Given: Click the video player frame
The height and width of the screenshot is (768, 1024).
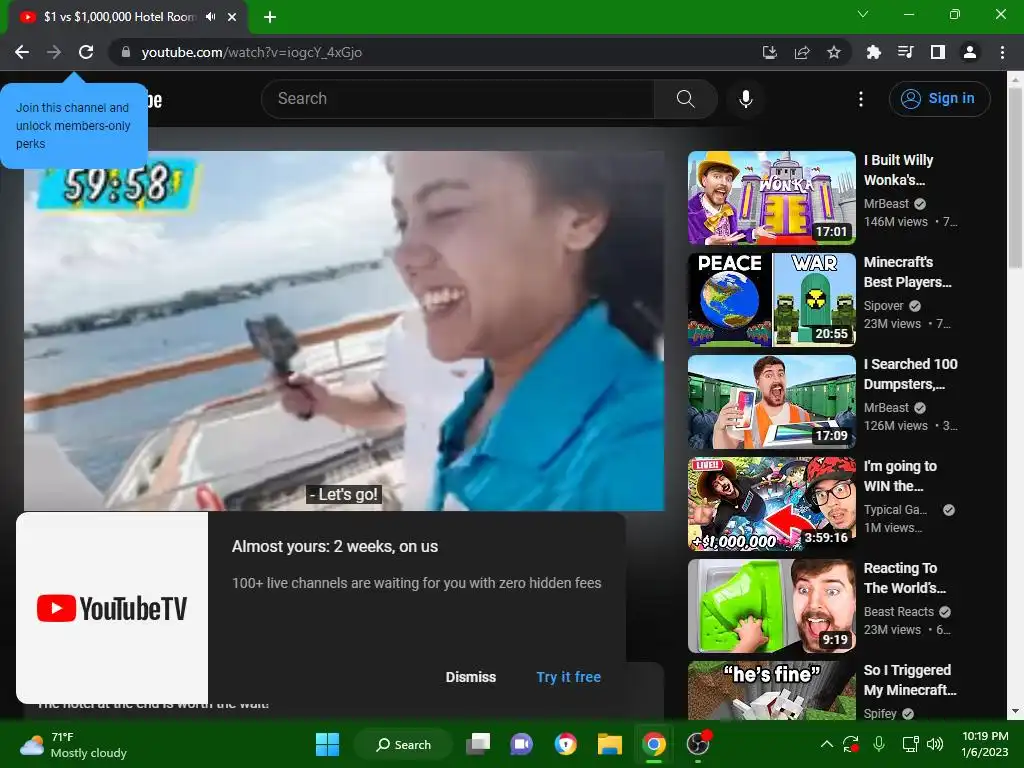Looking at the screenshot, I should (344, 330).
